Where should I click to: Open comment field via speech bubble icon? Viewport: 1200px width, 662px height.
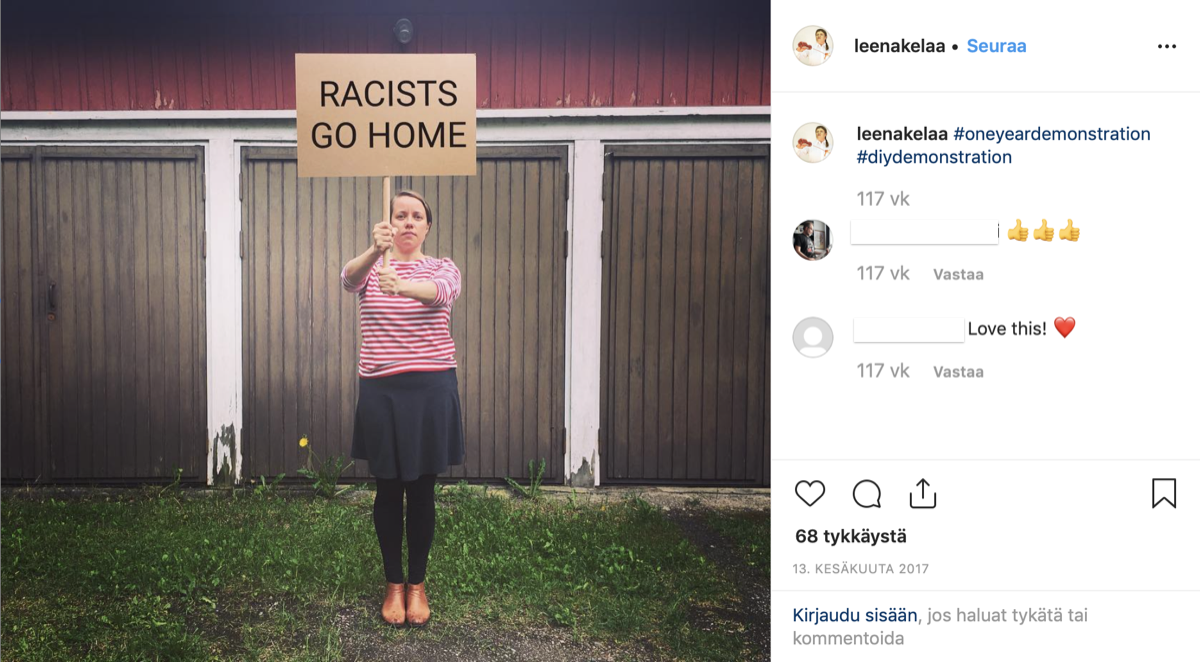tap(867, 493)
